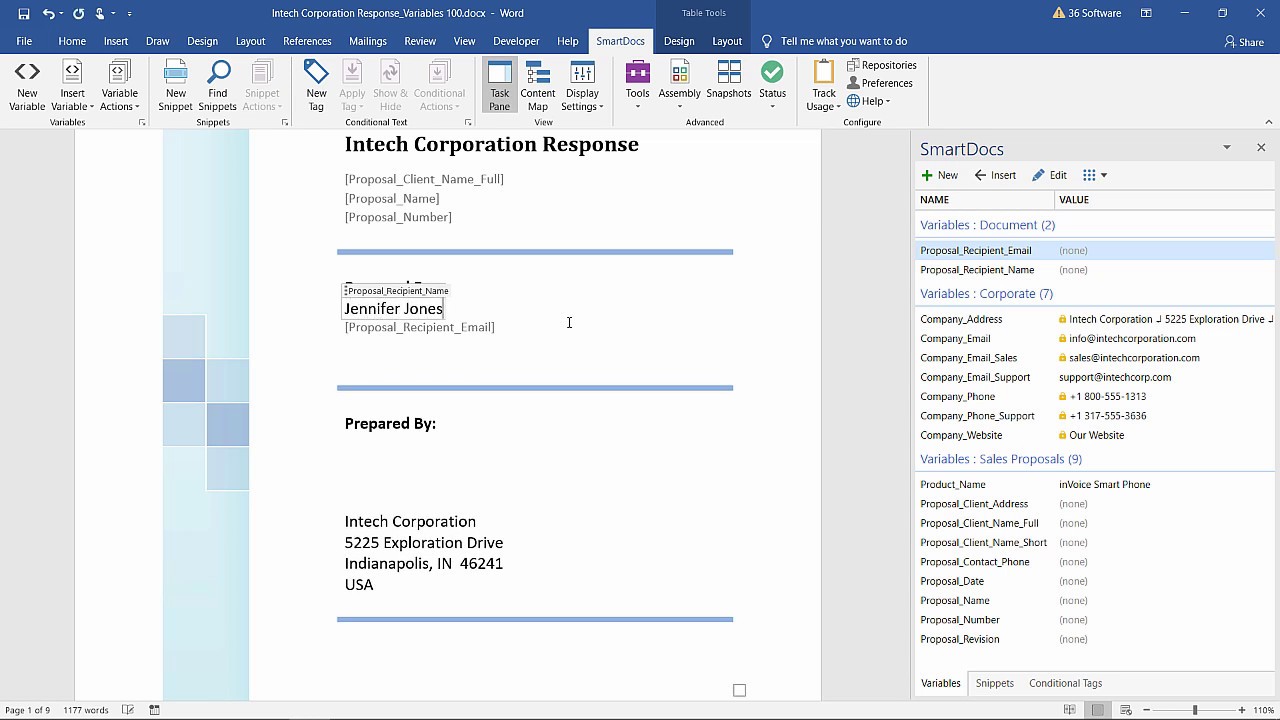Click New in SmartDocs pane

click(940, 175)
